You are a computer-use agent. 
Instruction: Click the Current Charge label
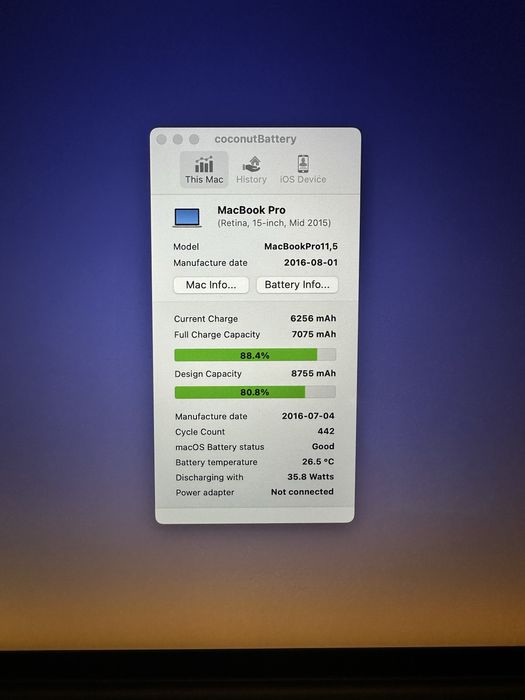pos(206,319)
